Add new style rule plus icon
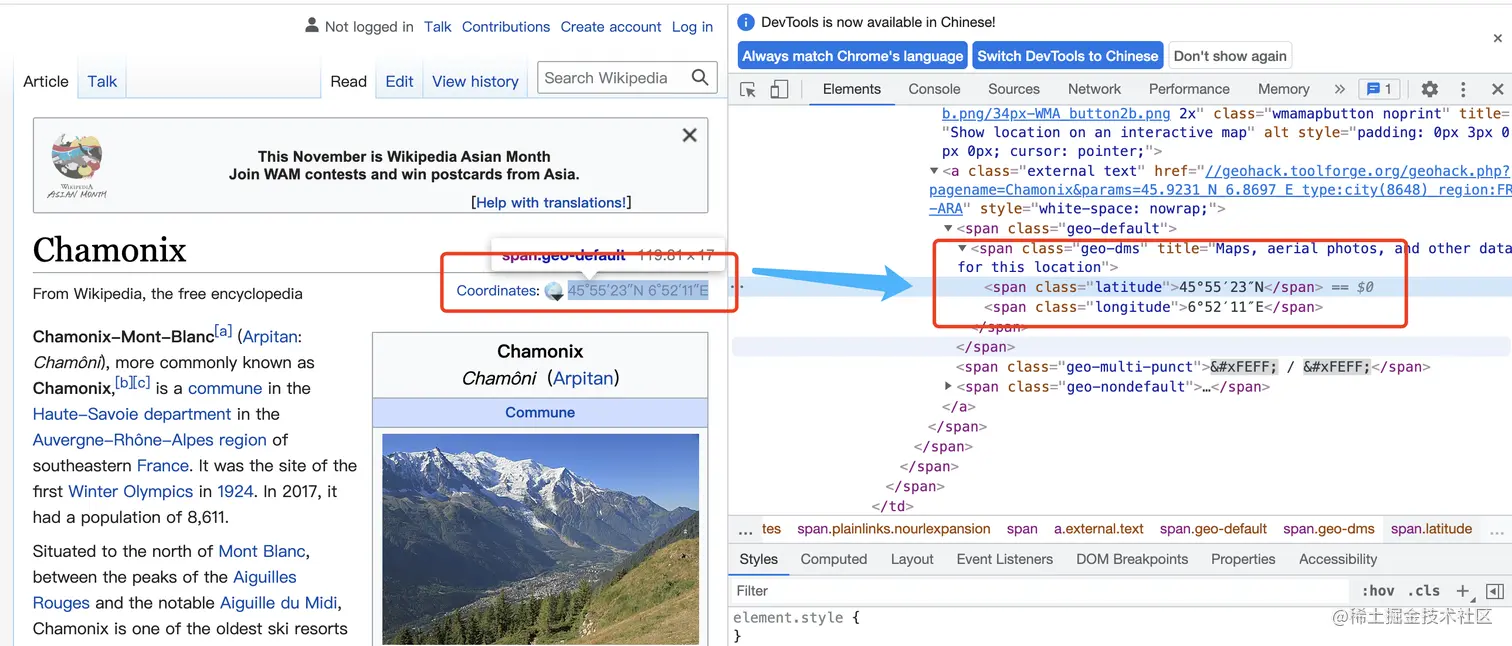 coord(1462,591)
